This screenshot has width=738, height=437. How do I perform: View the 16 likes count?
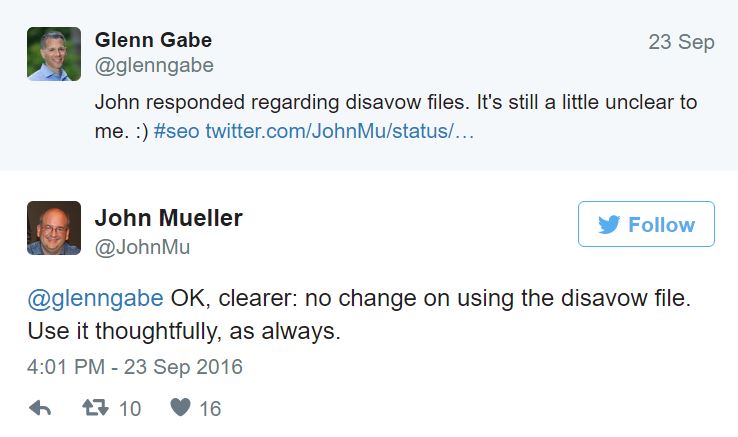click(210, 408)
